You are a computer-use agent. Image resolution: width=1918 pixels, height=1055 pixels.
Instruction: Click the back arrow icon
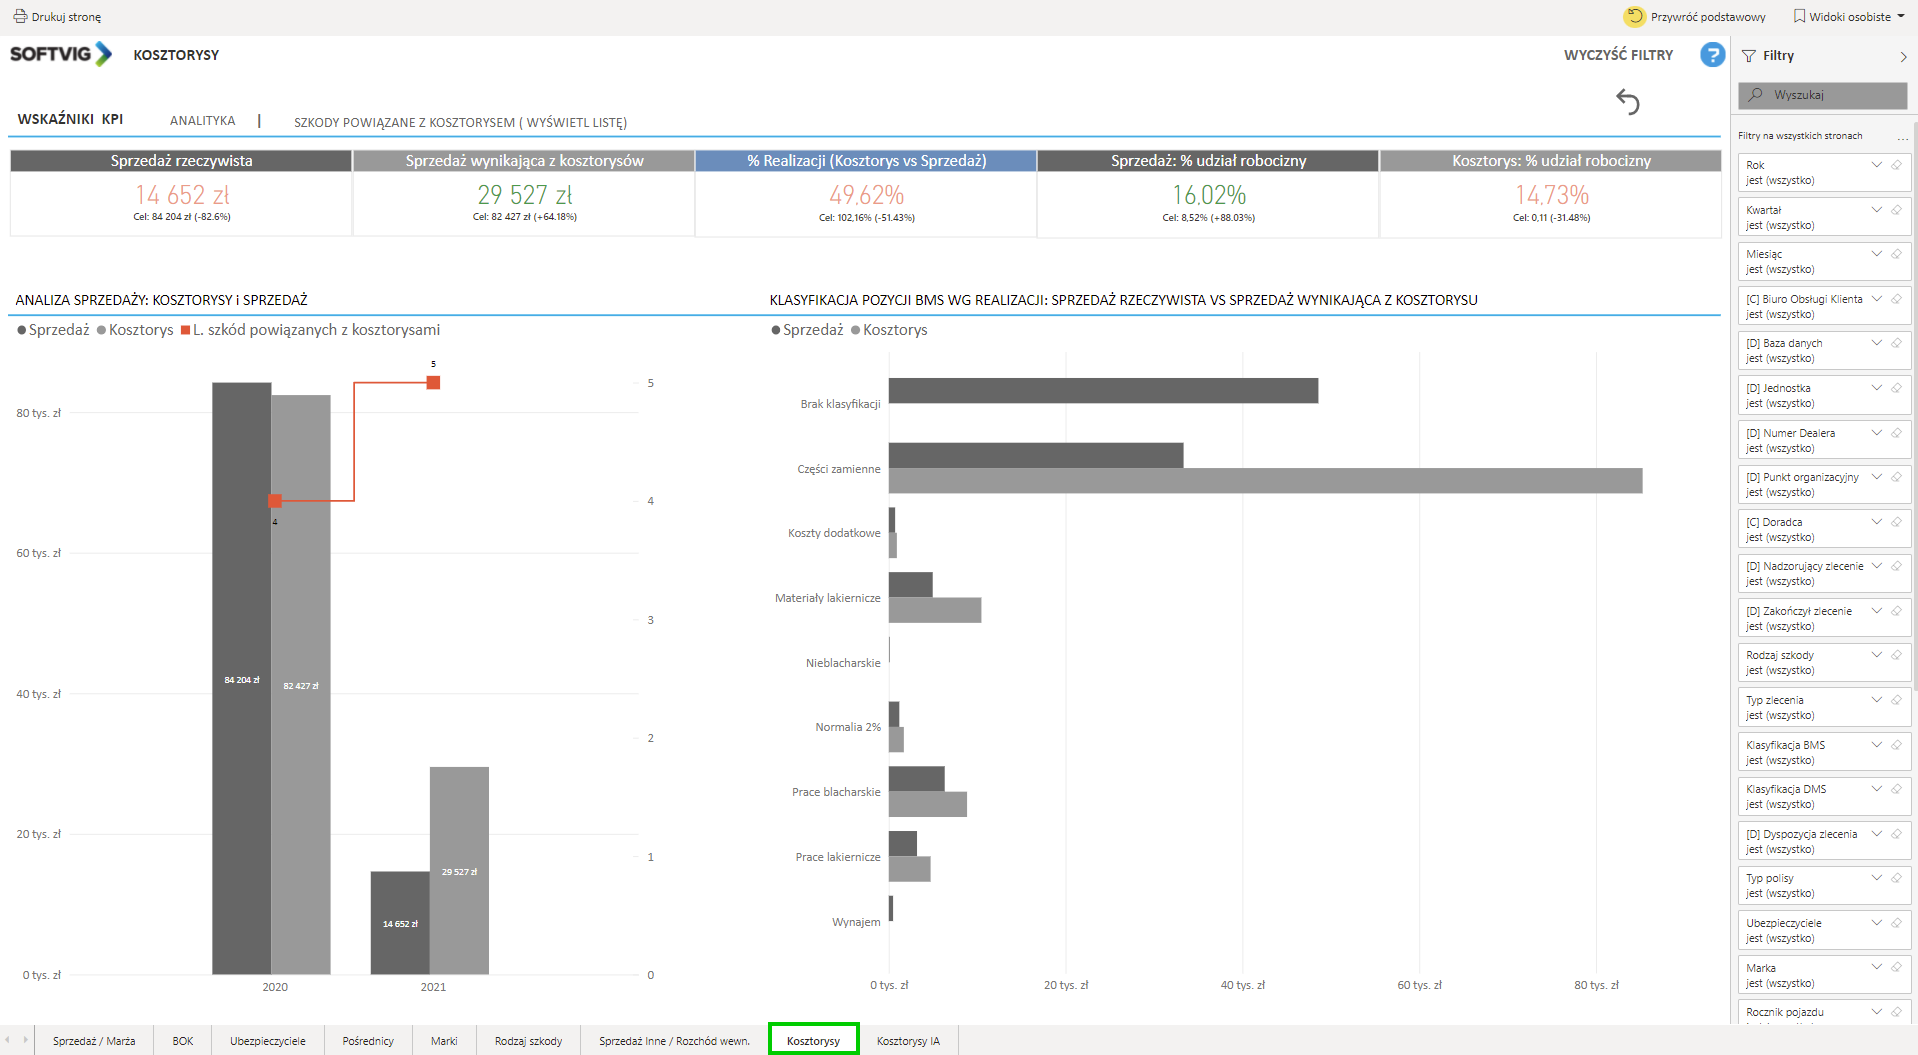[1627, 101]
